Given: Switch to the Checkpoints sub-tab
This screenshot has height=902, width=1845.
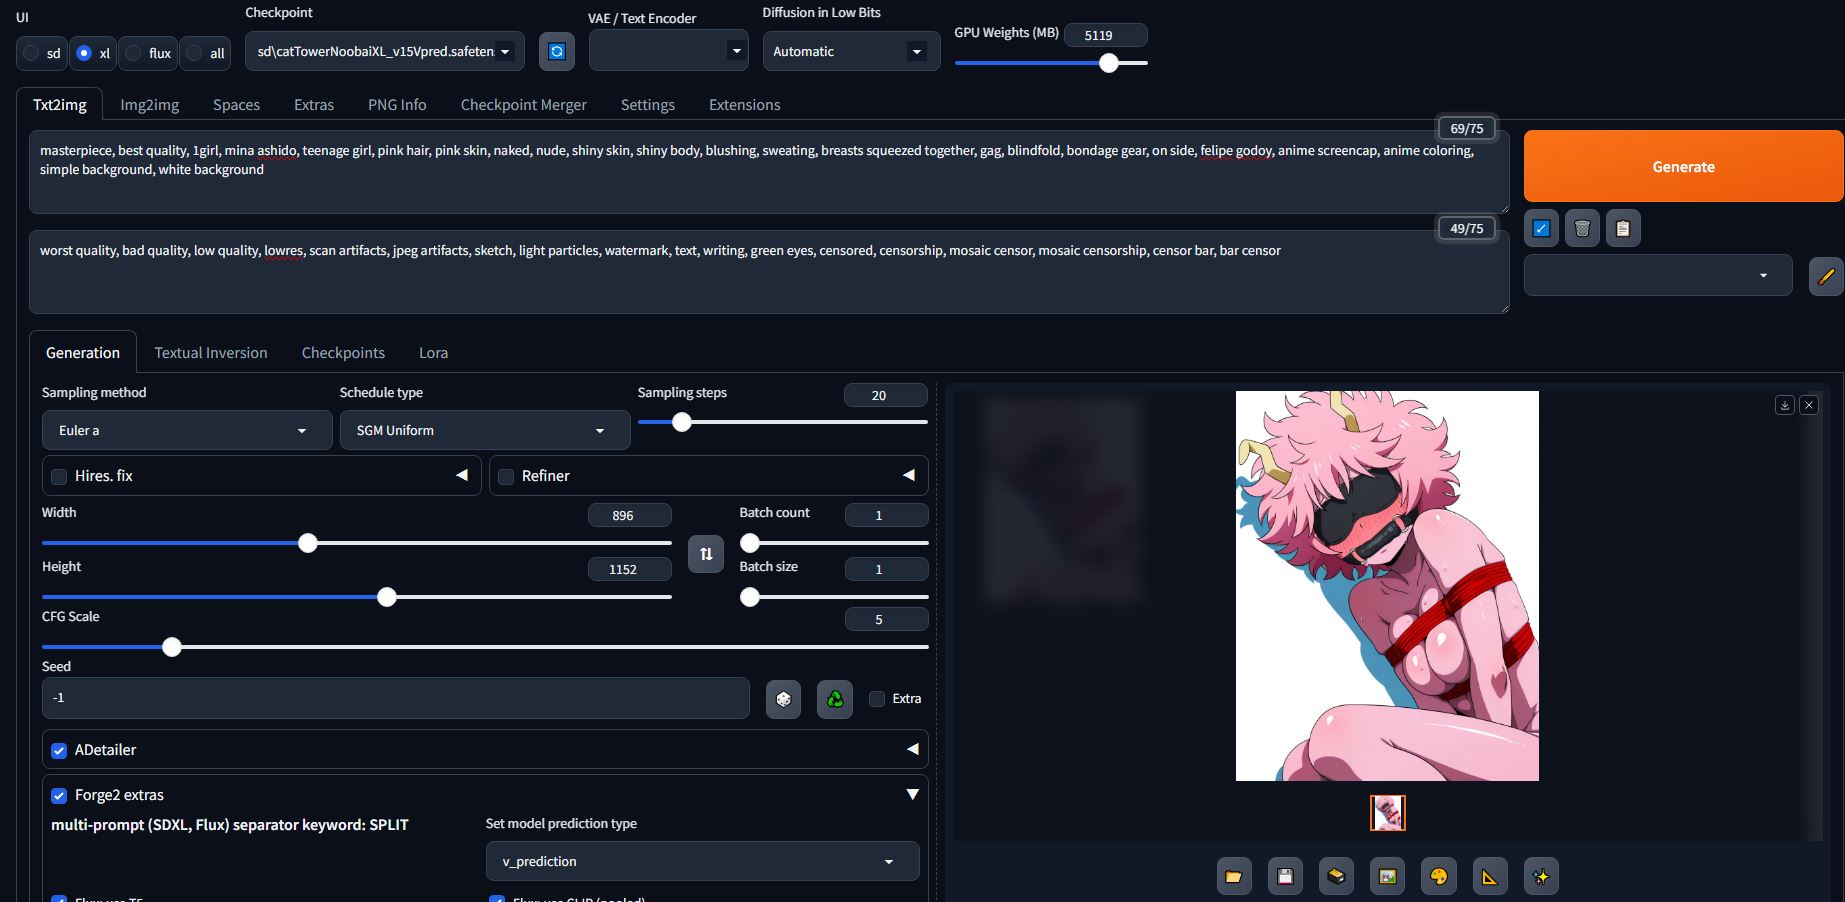Looking at the screenshot, I should (x=343, y=352).
